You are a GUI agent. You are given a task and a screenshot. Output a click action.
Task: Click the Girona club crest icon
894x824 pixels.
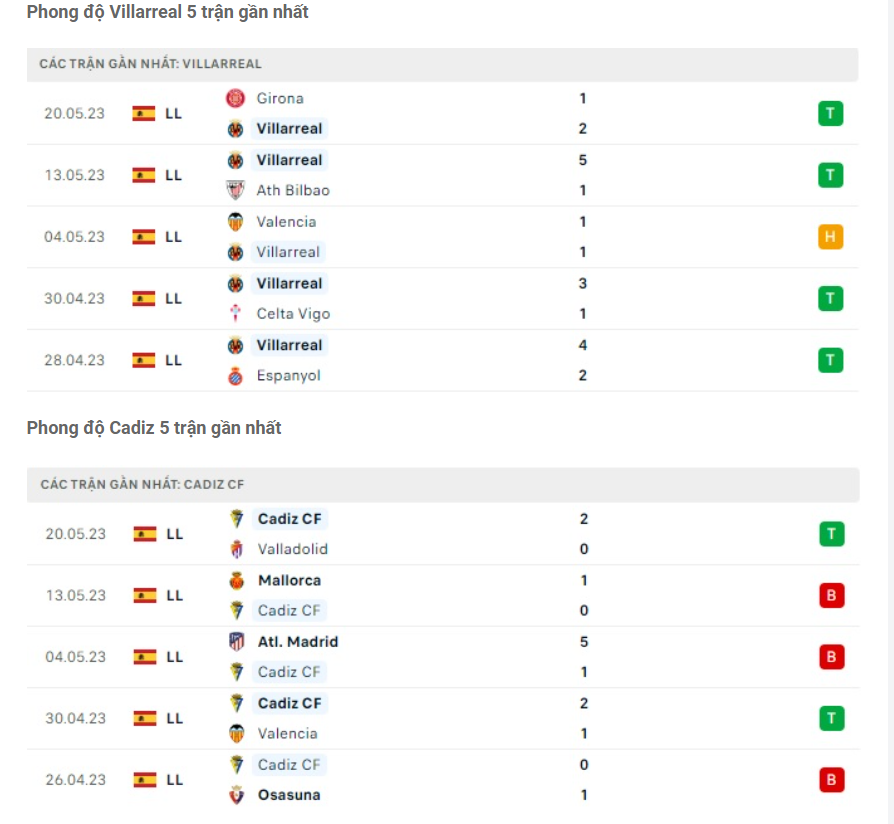pyautogui.click(x=236, y=98)
